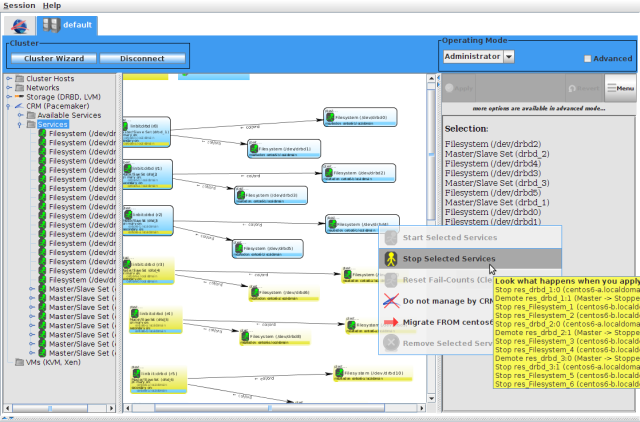
Task: Click the Migrate FROM red arrow icon
Action: click(x=390, y=322)
